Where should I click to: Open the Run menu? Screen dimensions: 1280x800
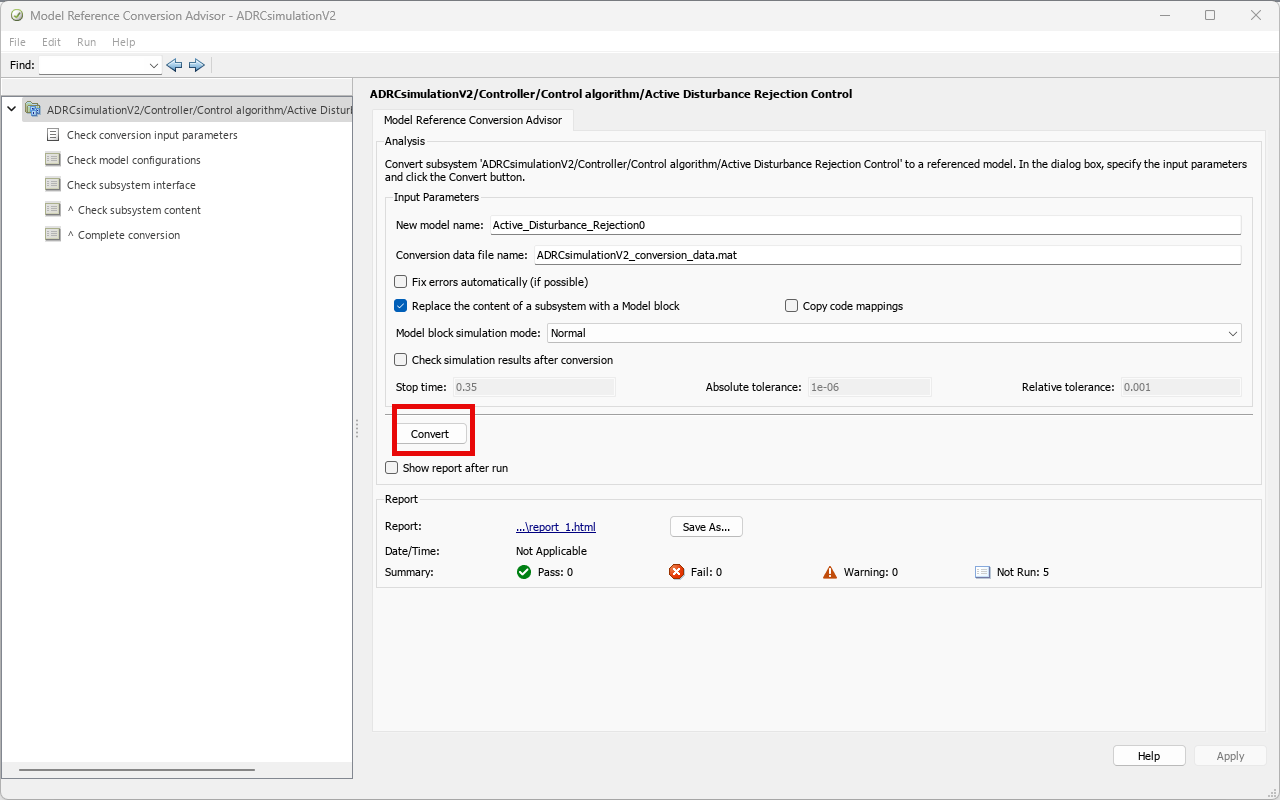pyautogui.click(x=86, y=42)
